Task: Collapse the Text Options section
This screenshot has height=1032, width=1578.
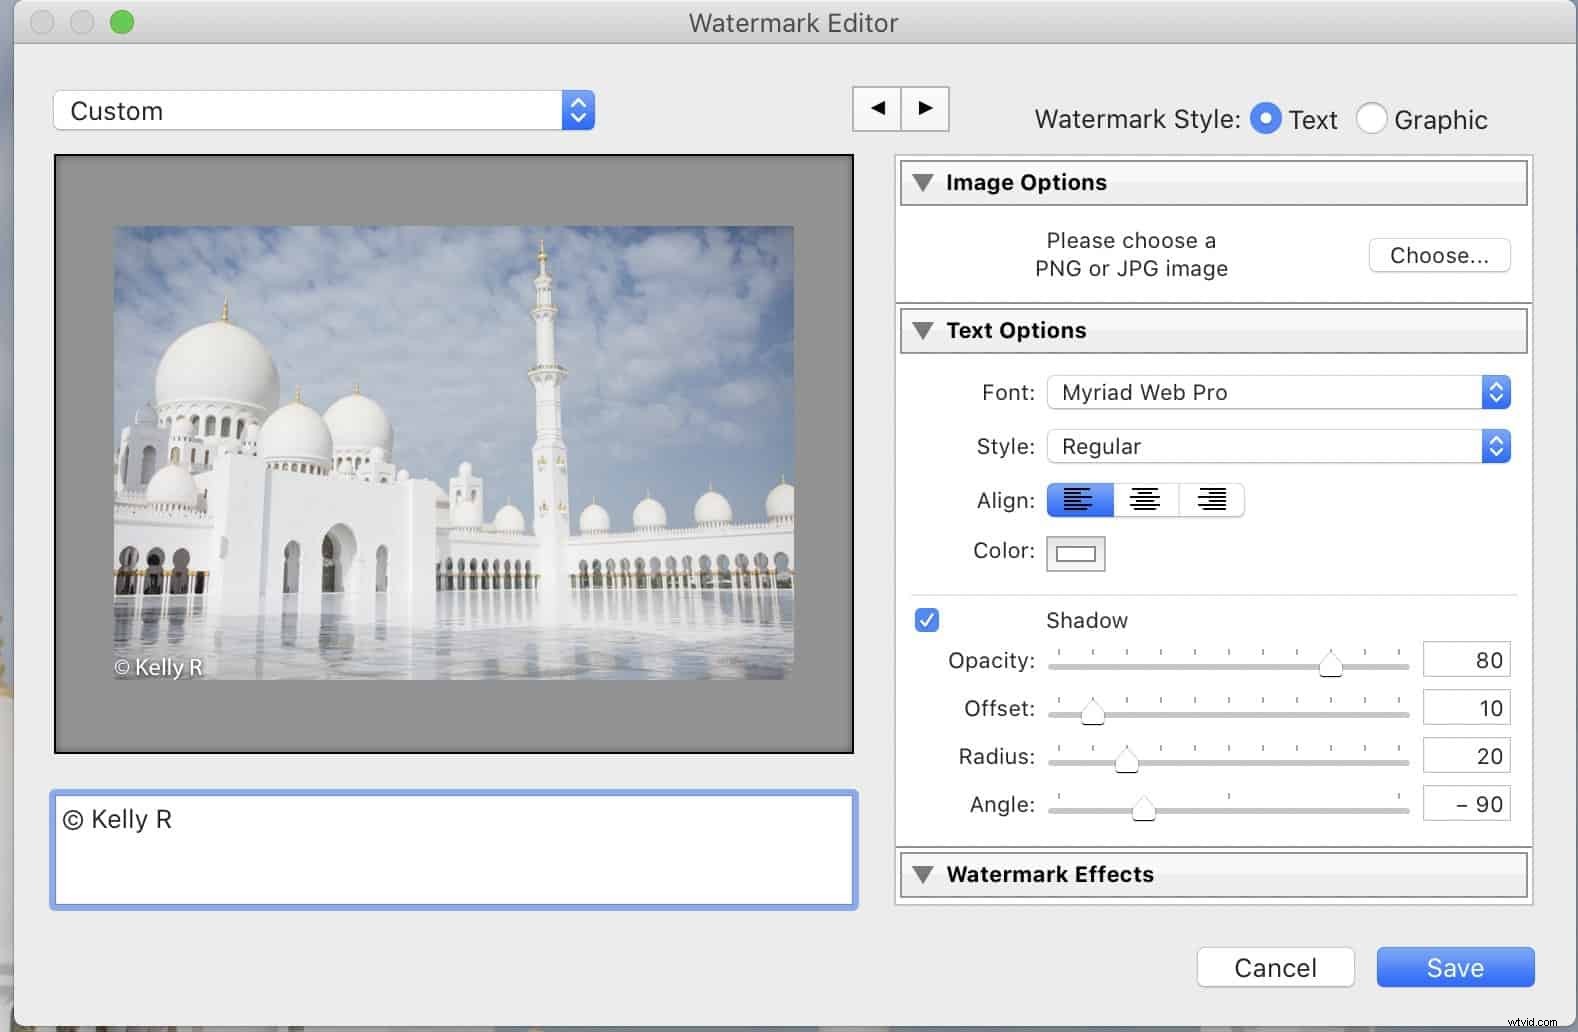Action: [923, 330]
